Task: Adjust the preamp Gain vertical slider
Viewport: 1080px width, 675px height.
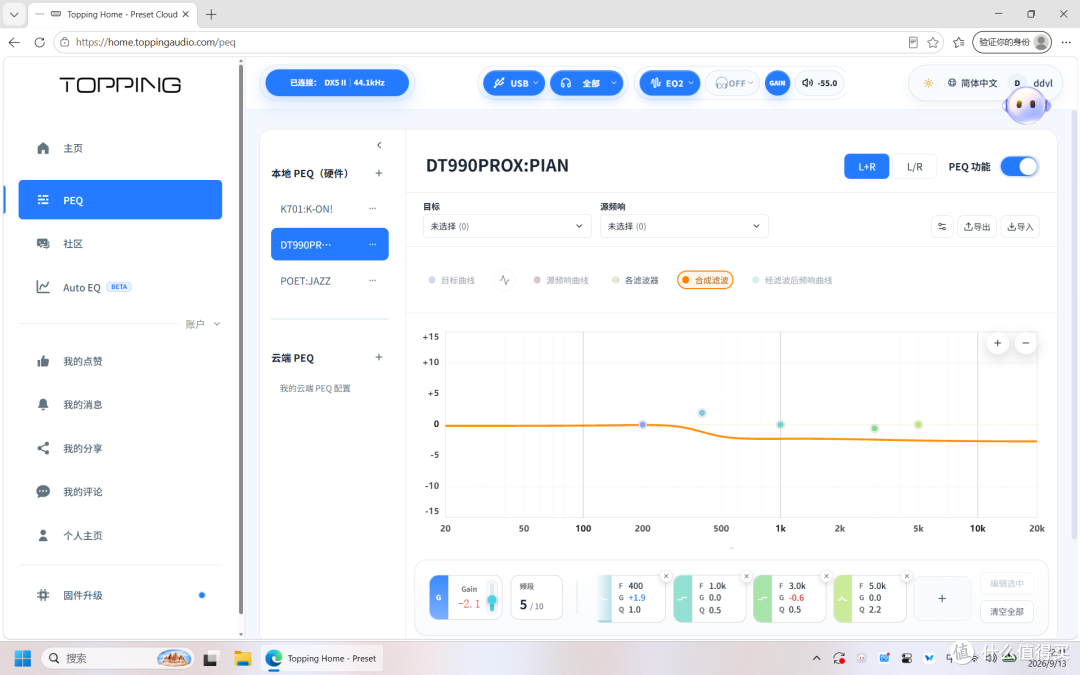Action: point(492,596)
